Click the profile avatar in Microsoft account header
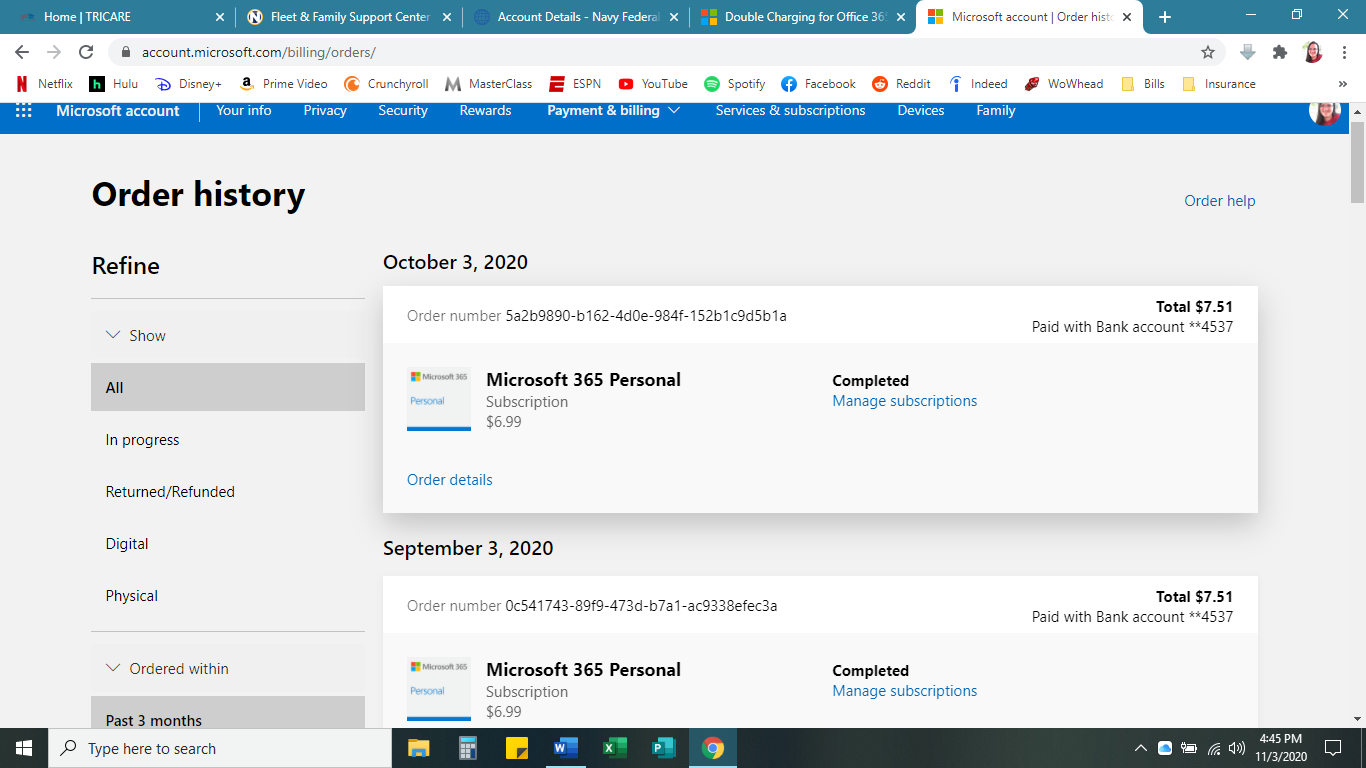Viewport: 1366px width, 768px height. [1325, 112]
